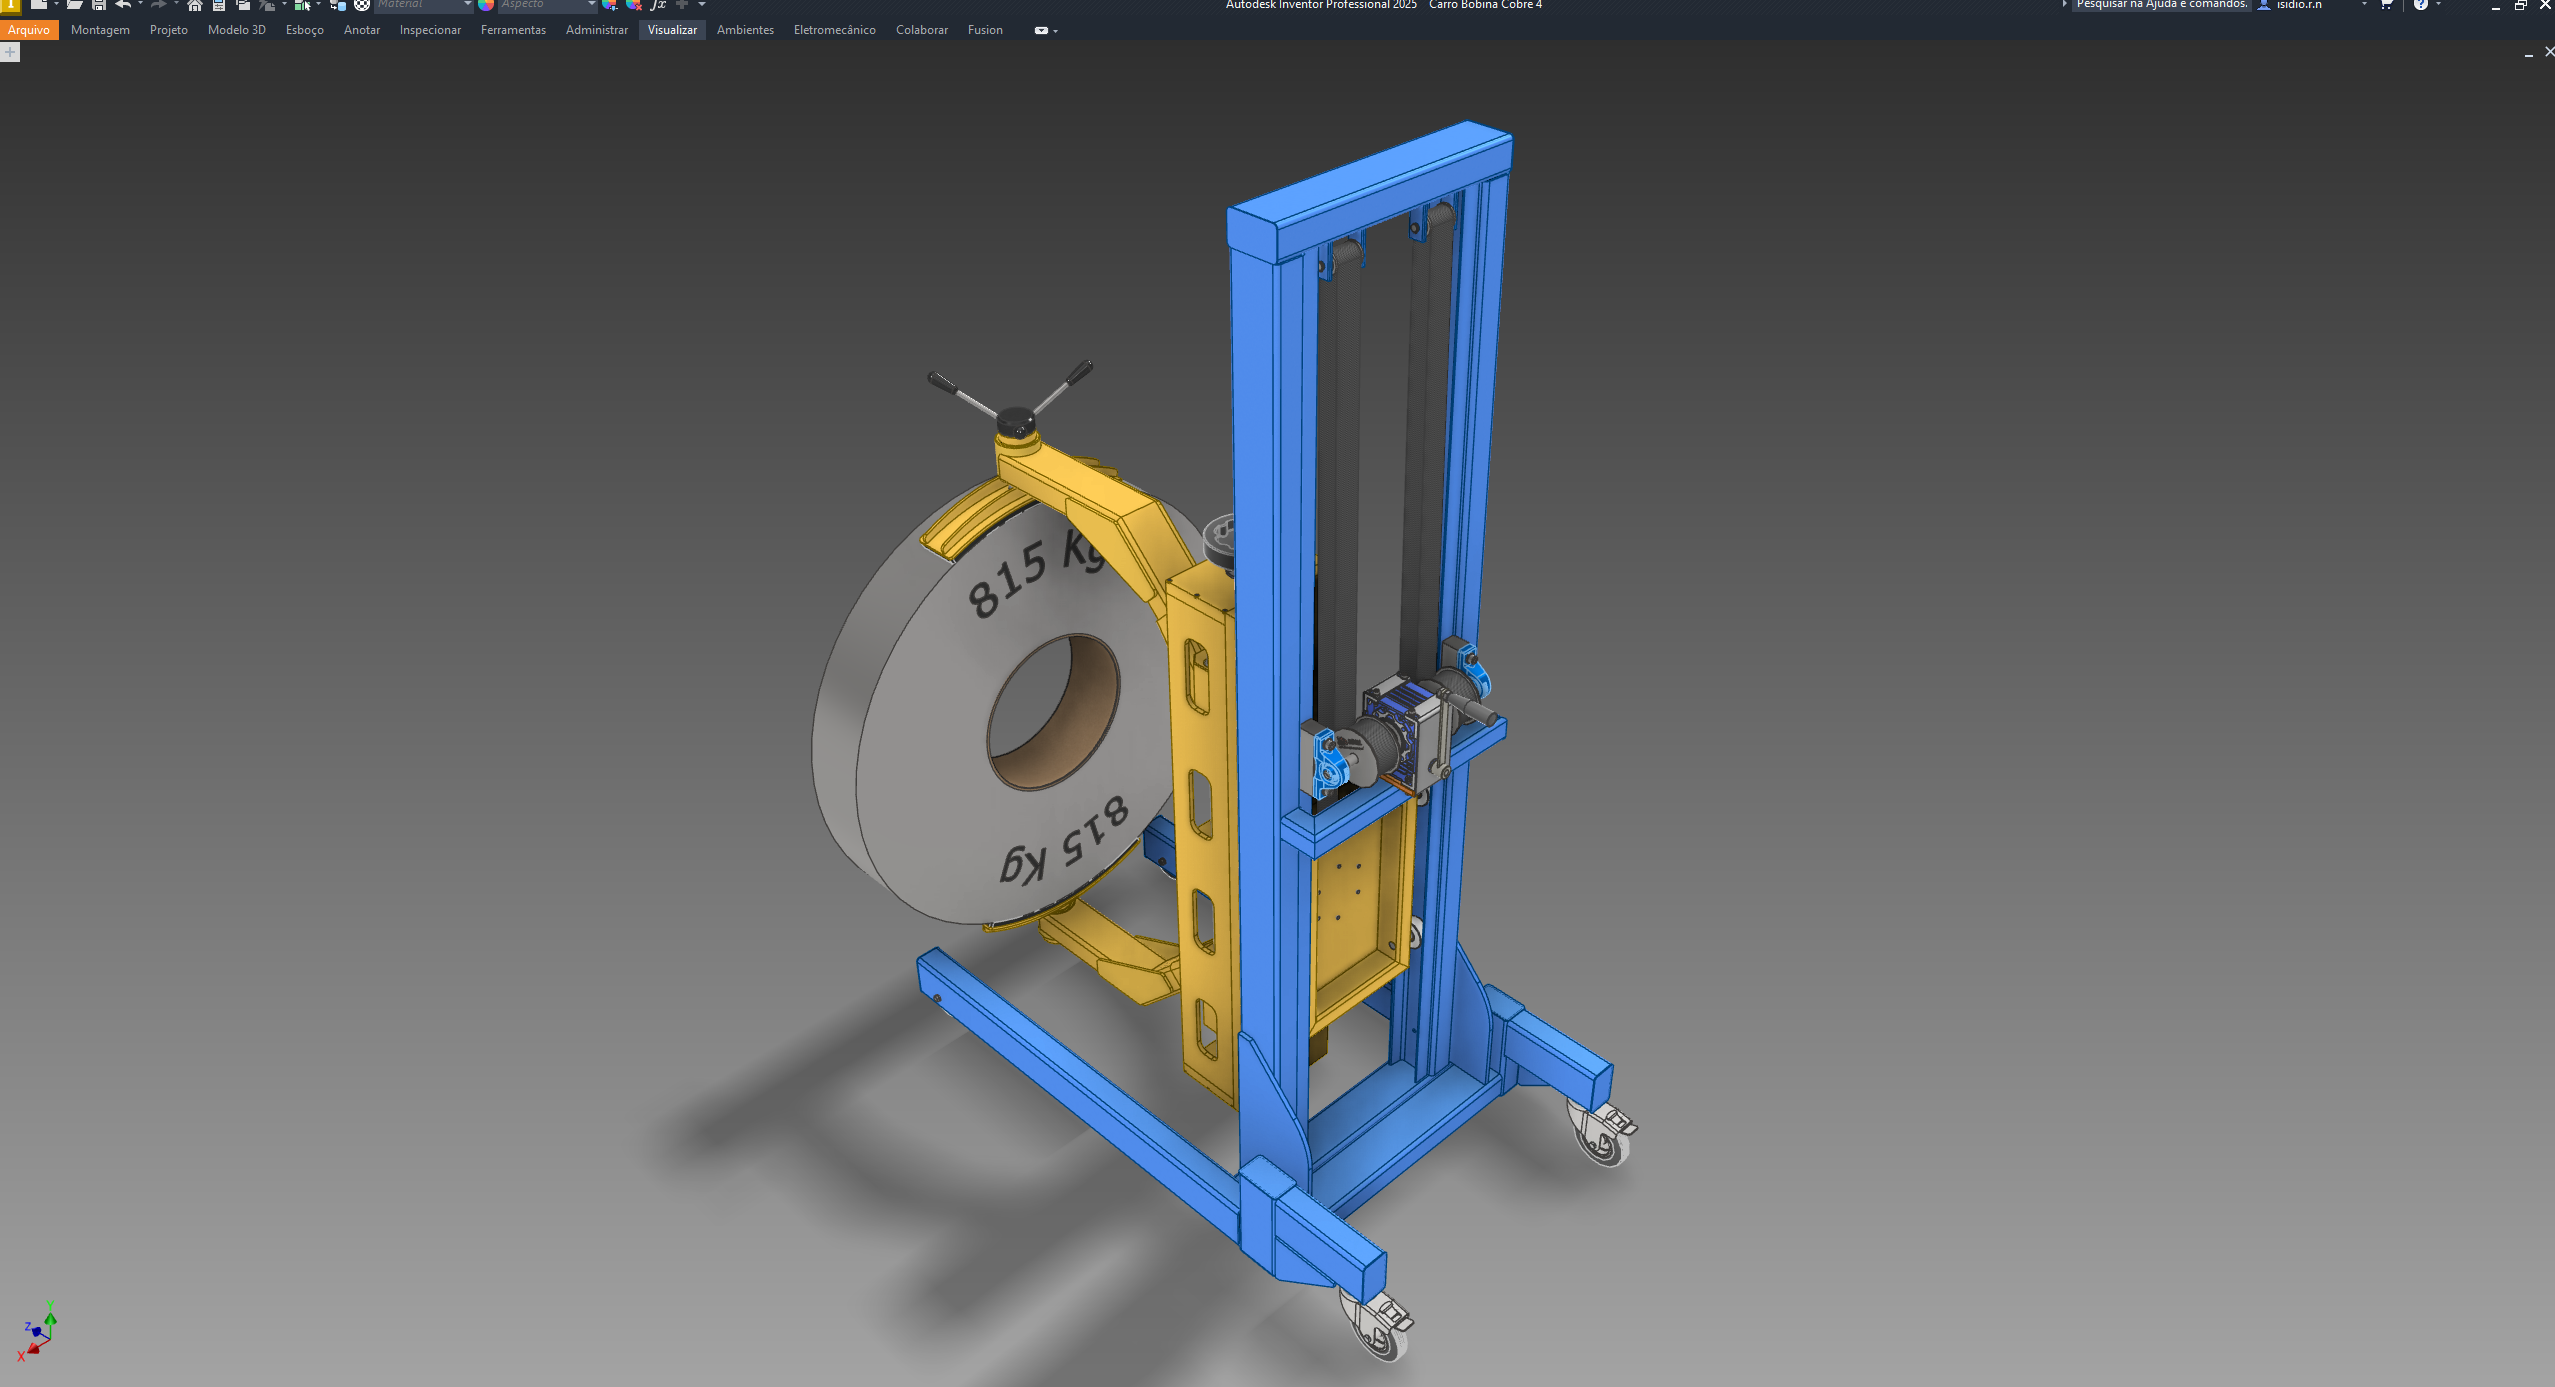The width and height of the screenshot is (2555, 1387).
Task: Expand the help menu dropdown arrow
Action: click(2439, 4)
